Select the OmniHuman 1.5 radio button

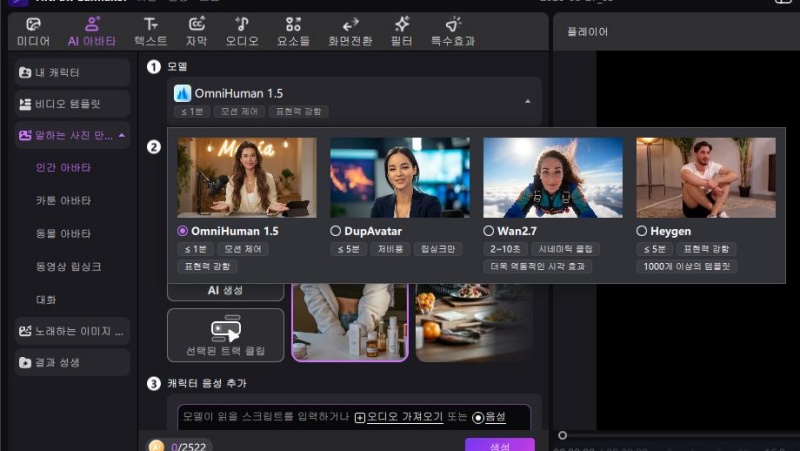182,231
